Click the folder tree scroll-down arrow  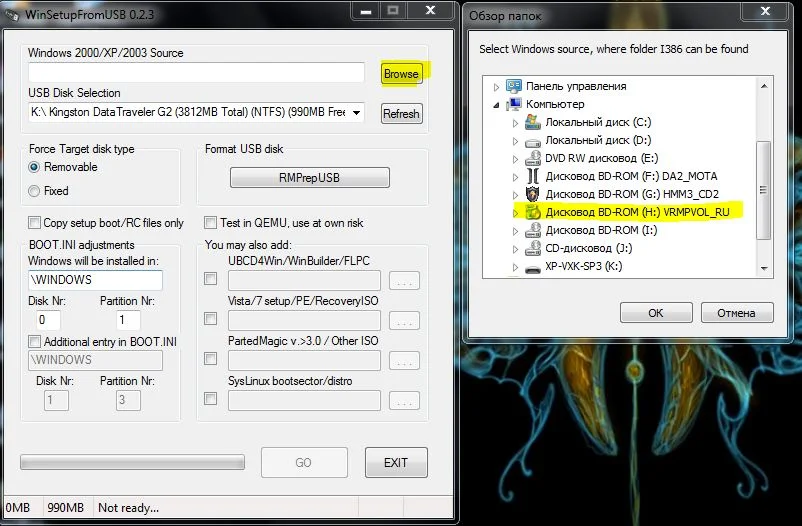pyautogui.click(x=764, y=268)
